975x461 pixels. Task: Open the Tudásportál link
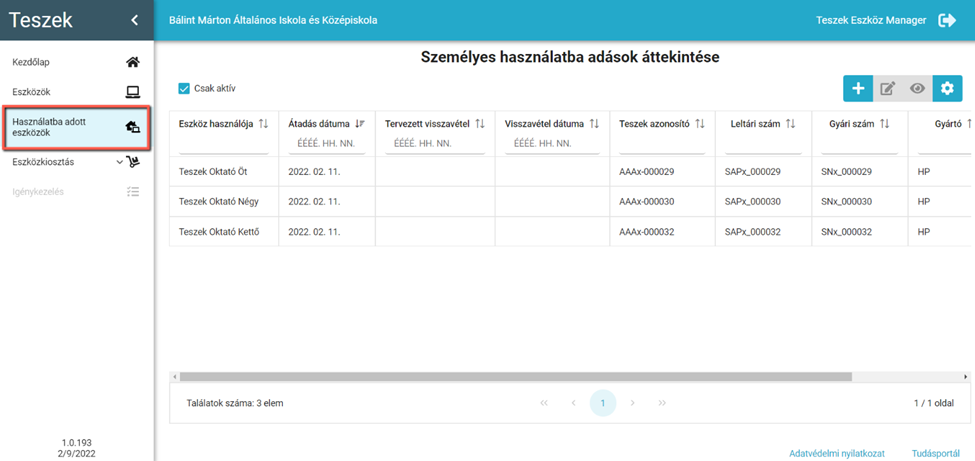click(x=934, y=454)
